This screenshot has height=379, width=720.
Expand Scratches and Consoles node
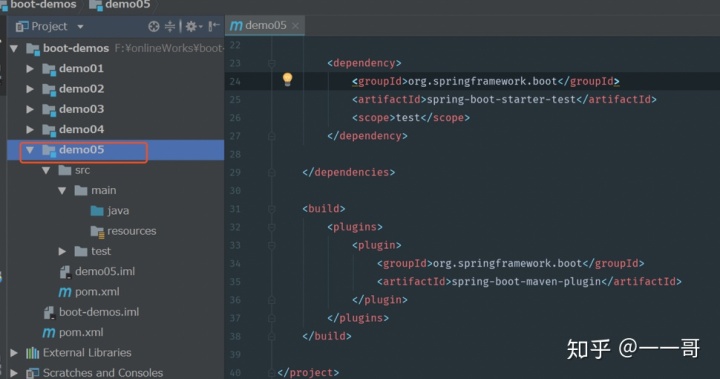(14, 373)
